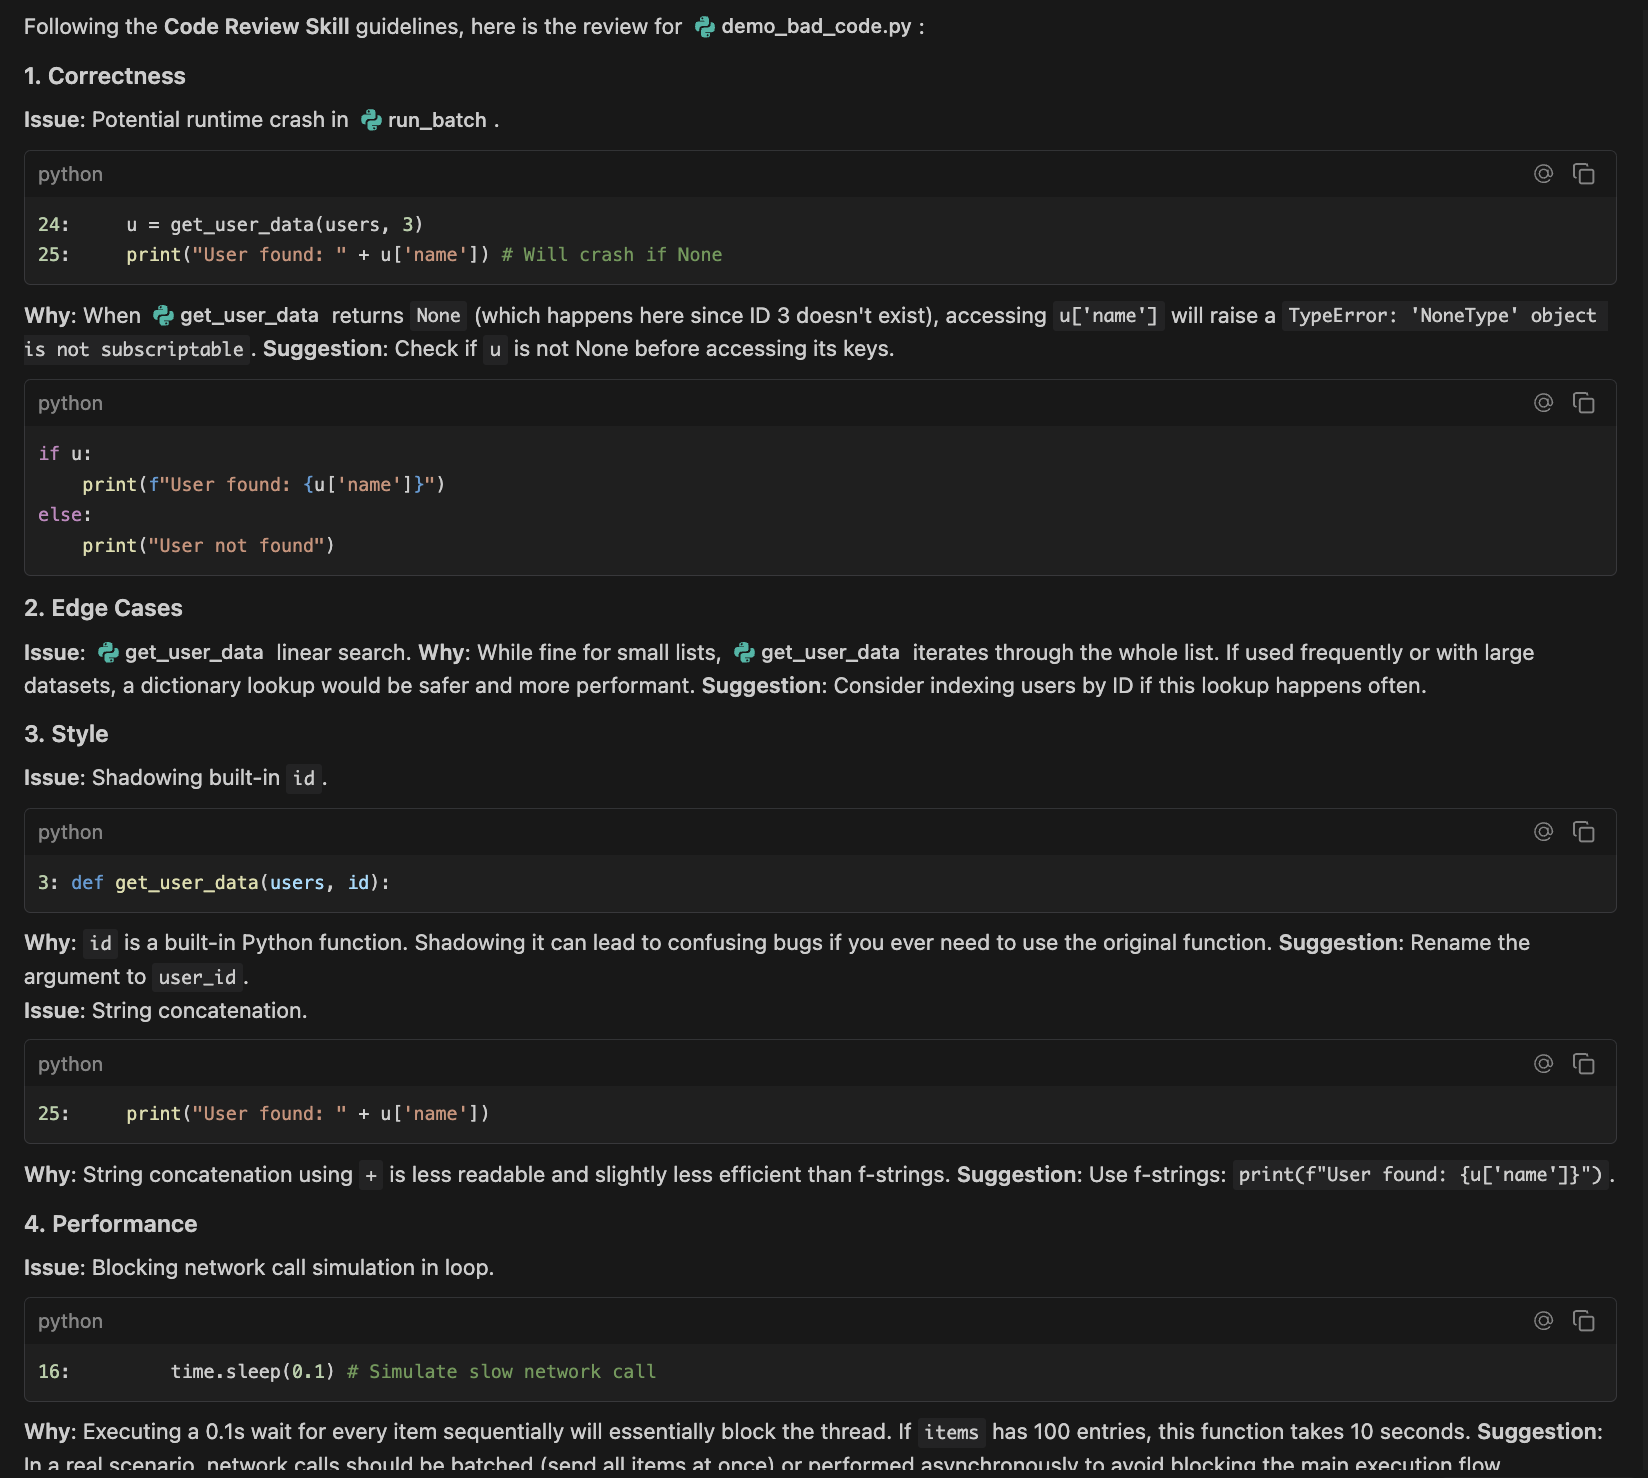Click the @ mention icon on the time.sleep code block
The height and width of the screenshot is (1478, 1648).
point(1543,1321)
